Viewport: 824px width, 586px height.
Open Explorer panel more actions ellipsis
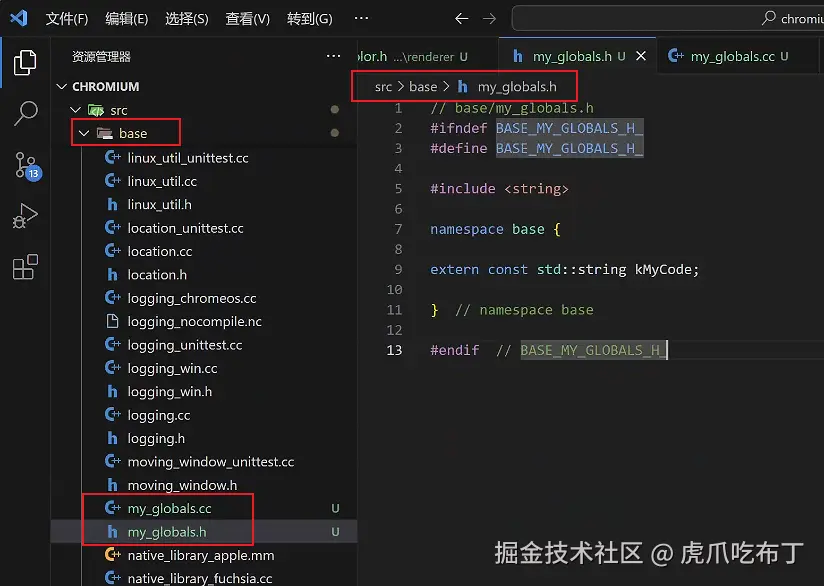(x=333, y=56)
